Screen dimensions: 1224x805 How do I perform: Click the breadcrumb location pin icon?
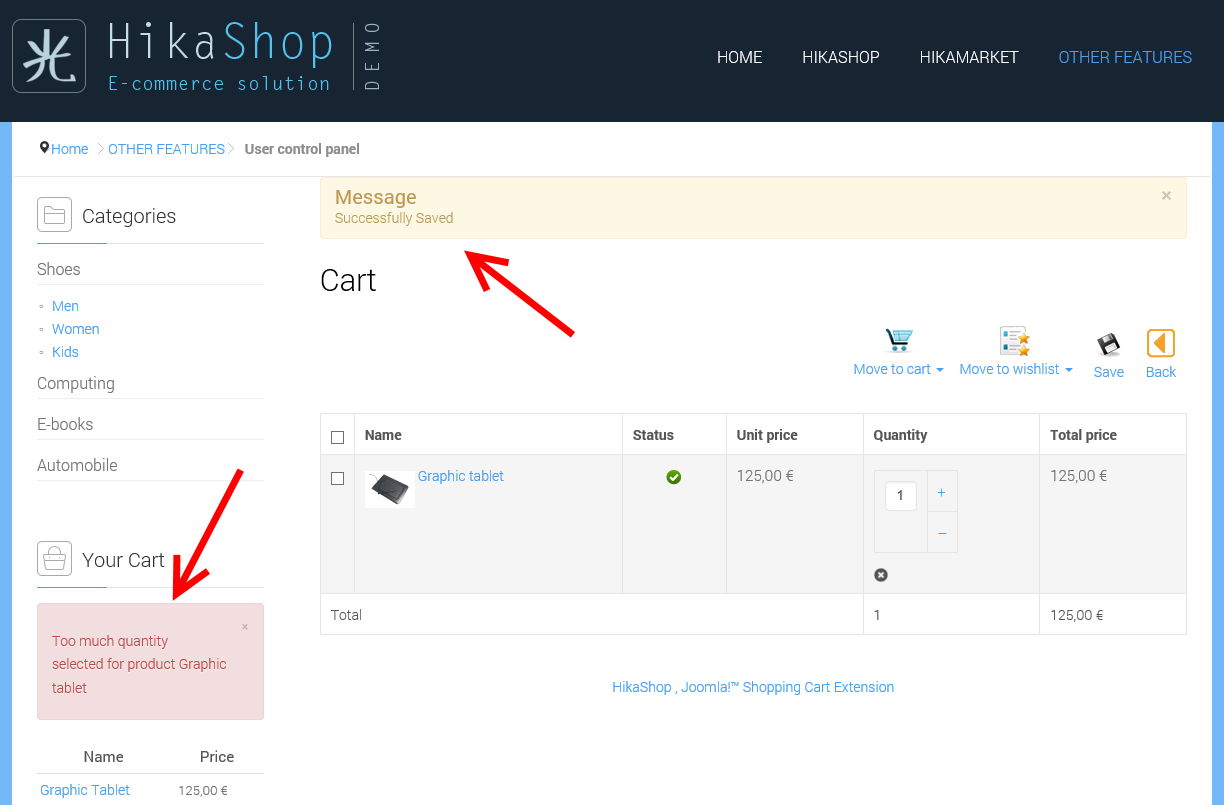point(44,148)
